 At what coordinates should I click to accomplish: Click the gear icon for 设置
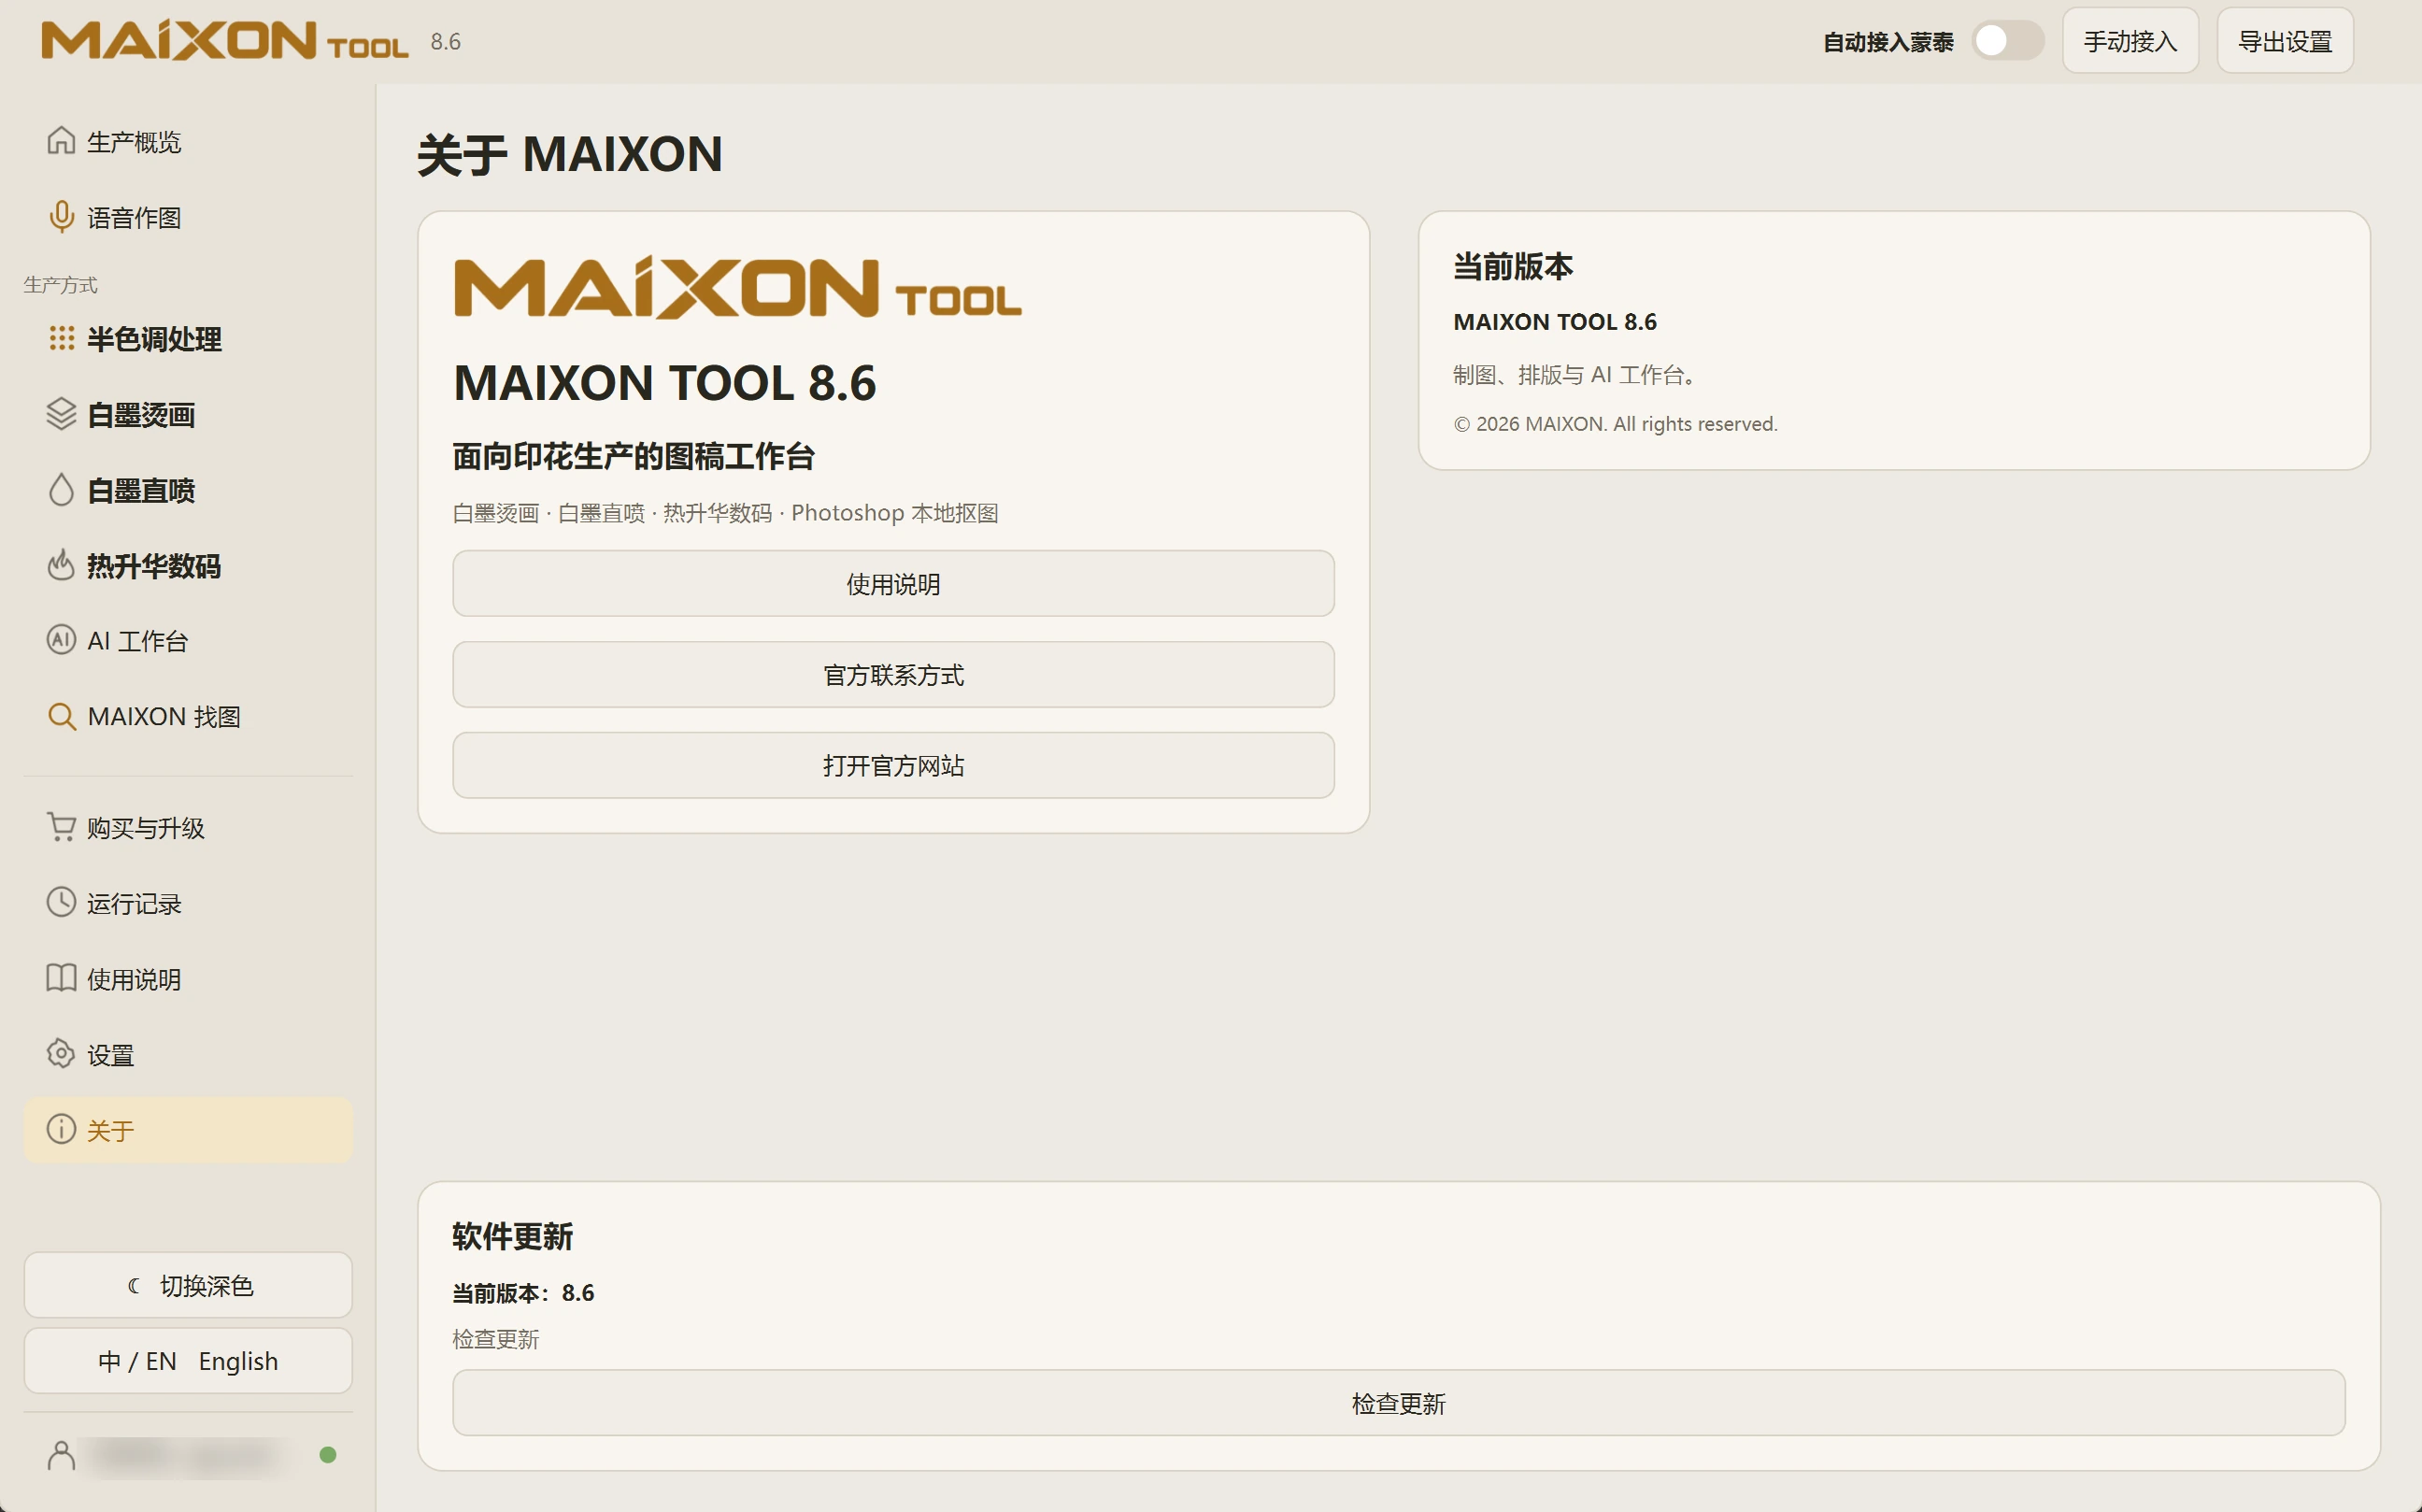[61, 1054]
